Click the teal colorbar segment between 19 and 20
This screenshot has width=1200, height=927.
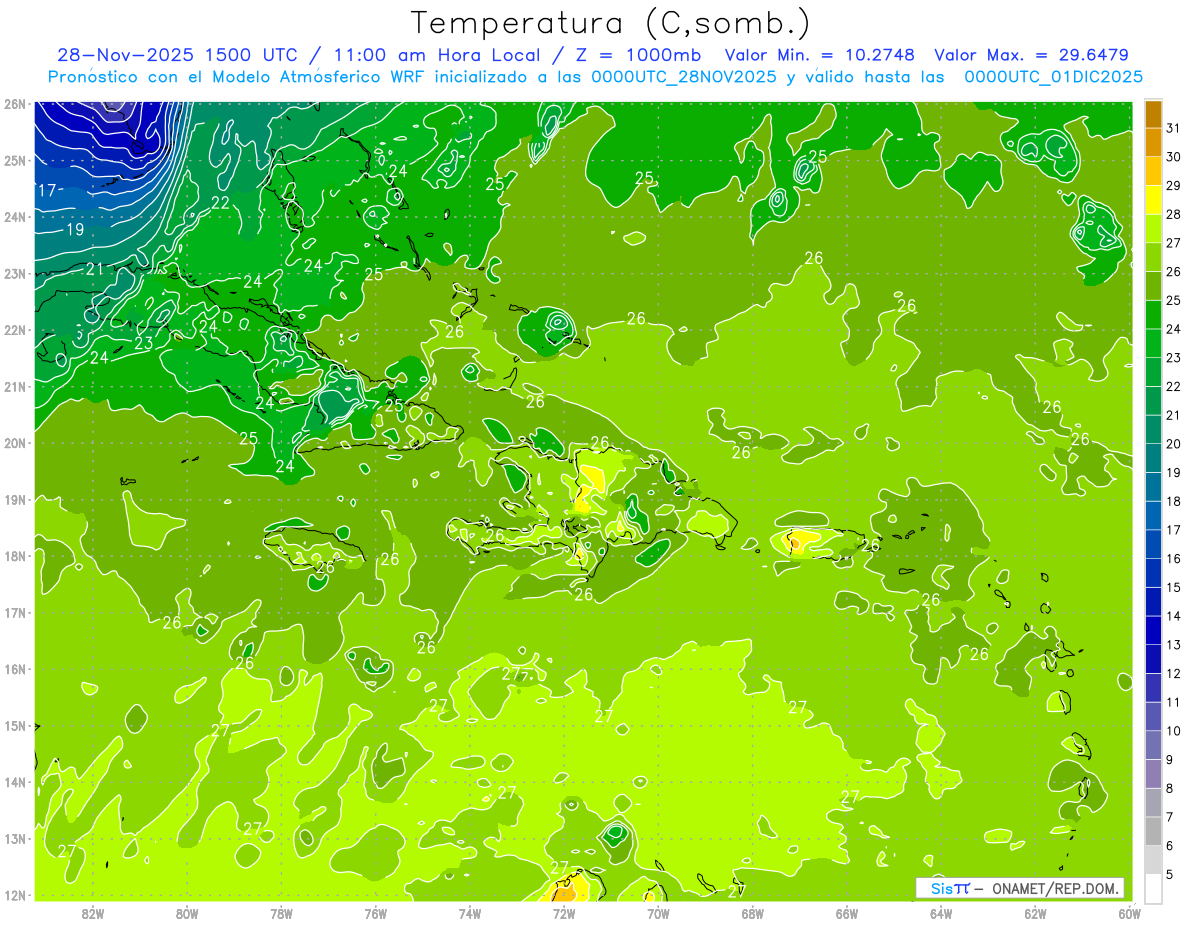pyautogui.click(x=1153, y=458)
